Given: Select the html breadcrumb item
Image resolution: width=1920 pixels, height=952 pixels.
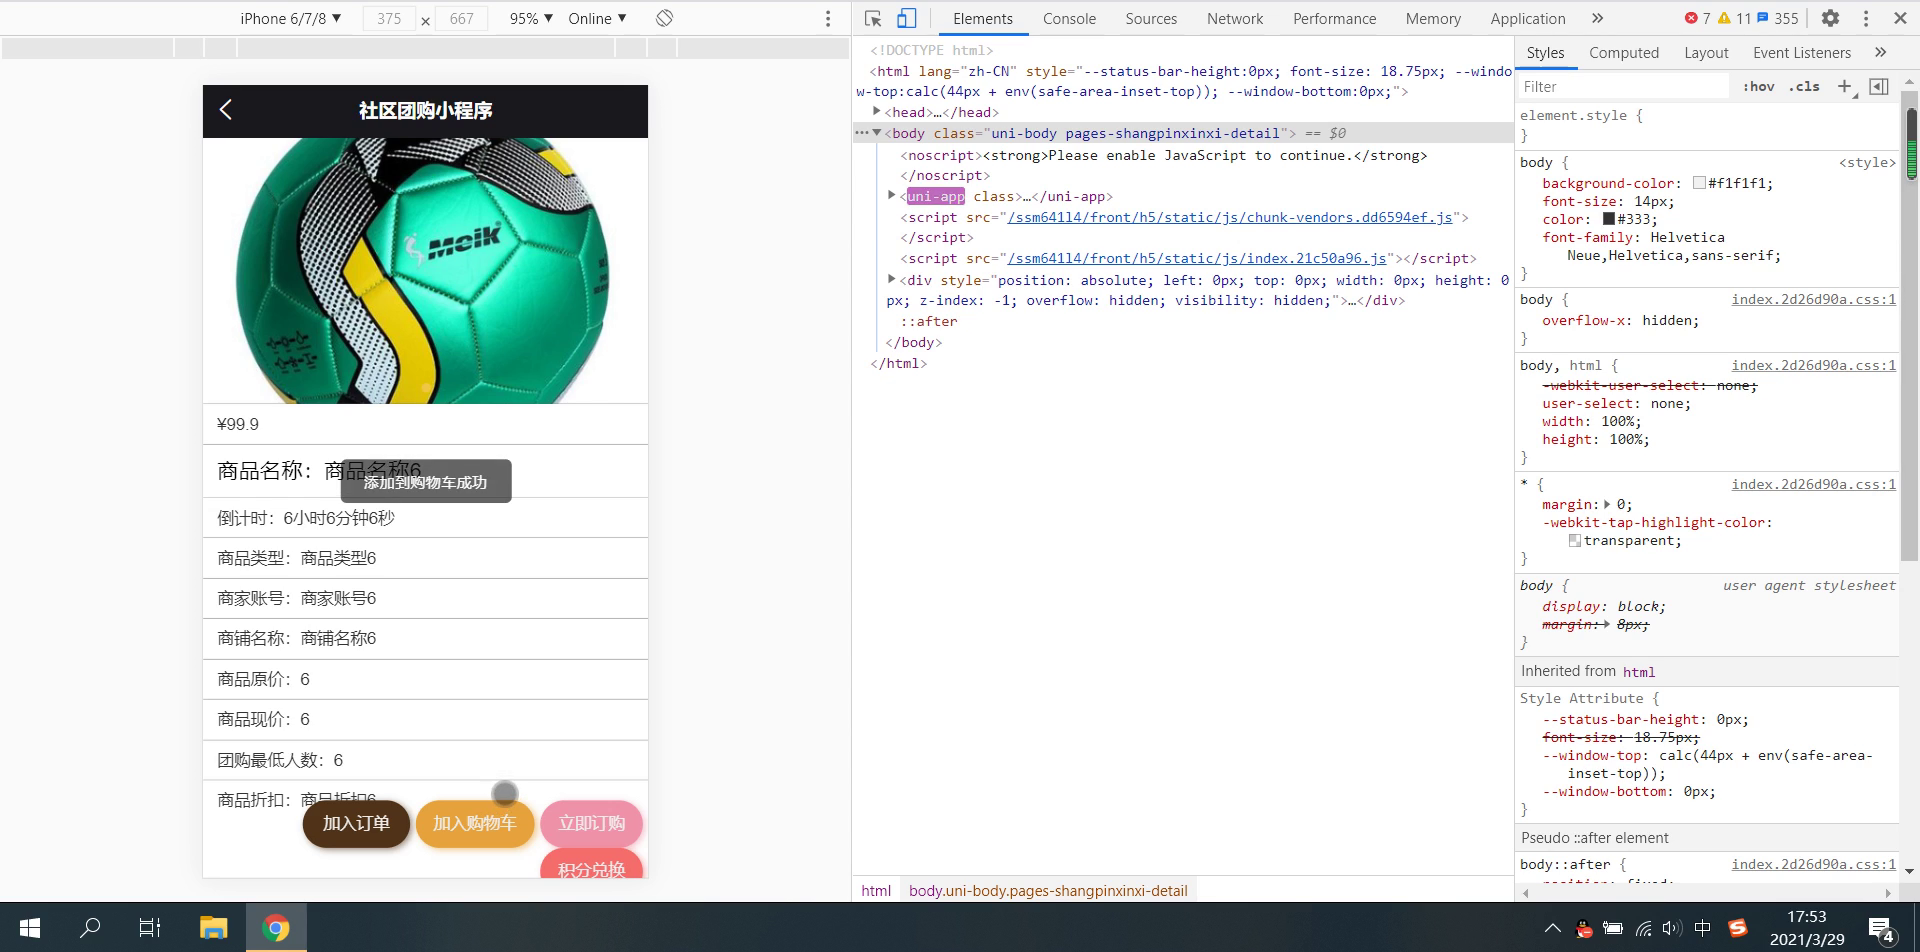Looking at the screenshot, I should tap(876, 890).
